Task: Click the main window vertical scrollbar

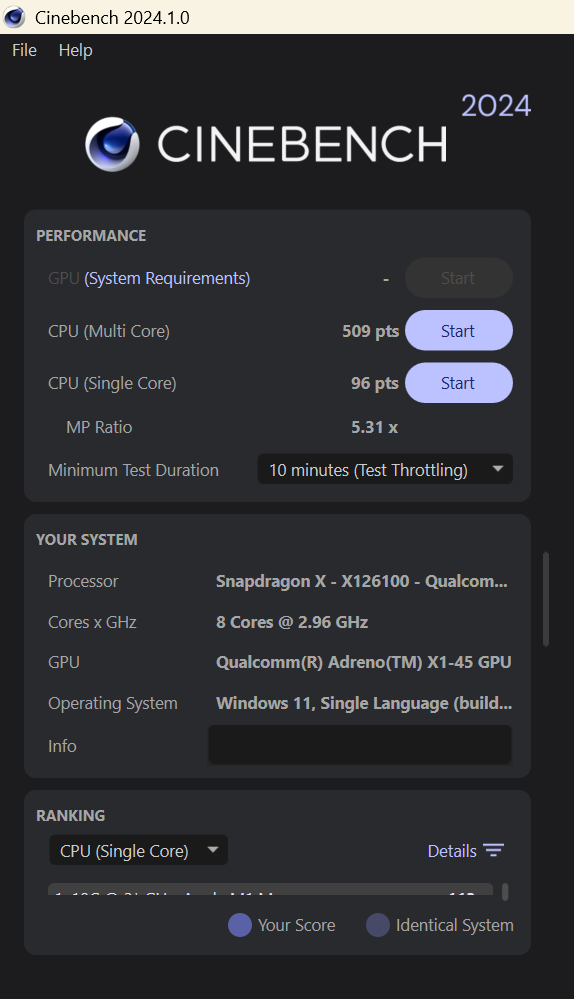Action: [545, 599]
